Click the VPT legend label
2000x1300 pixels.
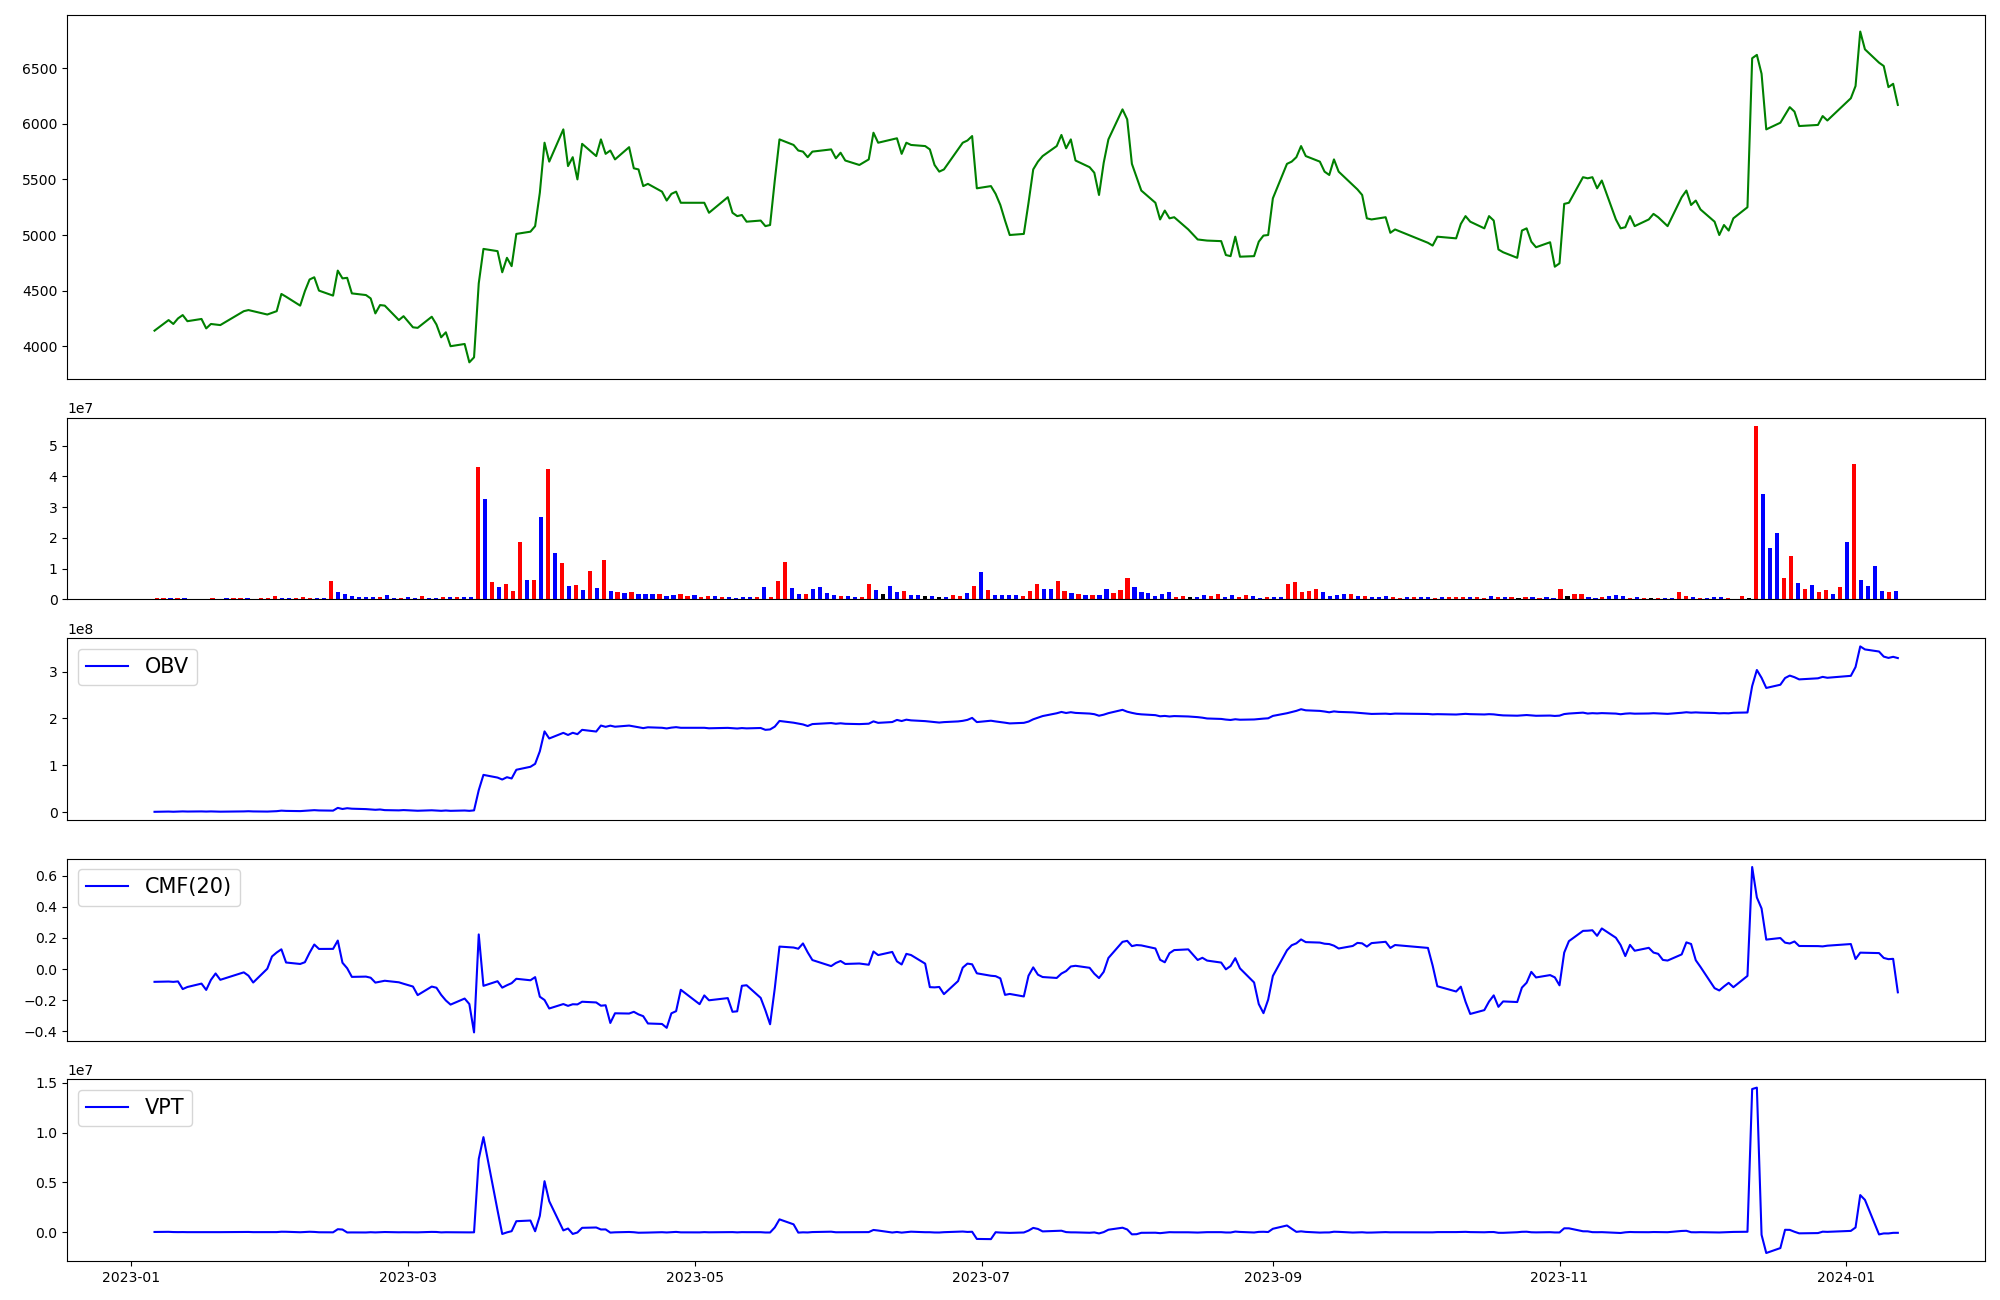click(x=164, y=1107)
